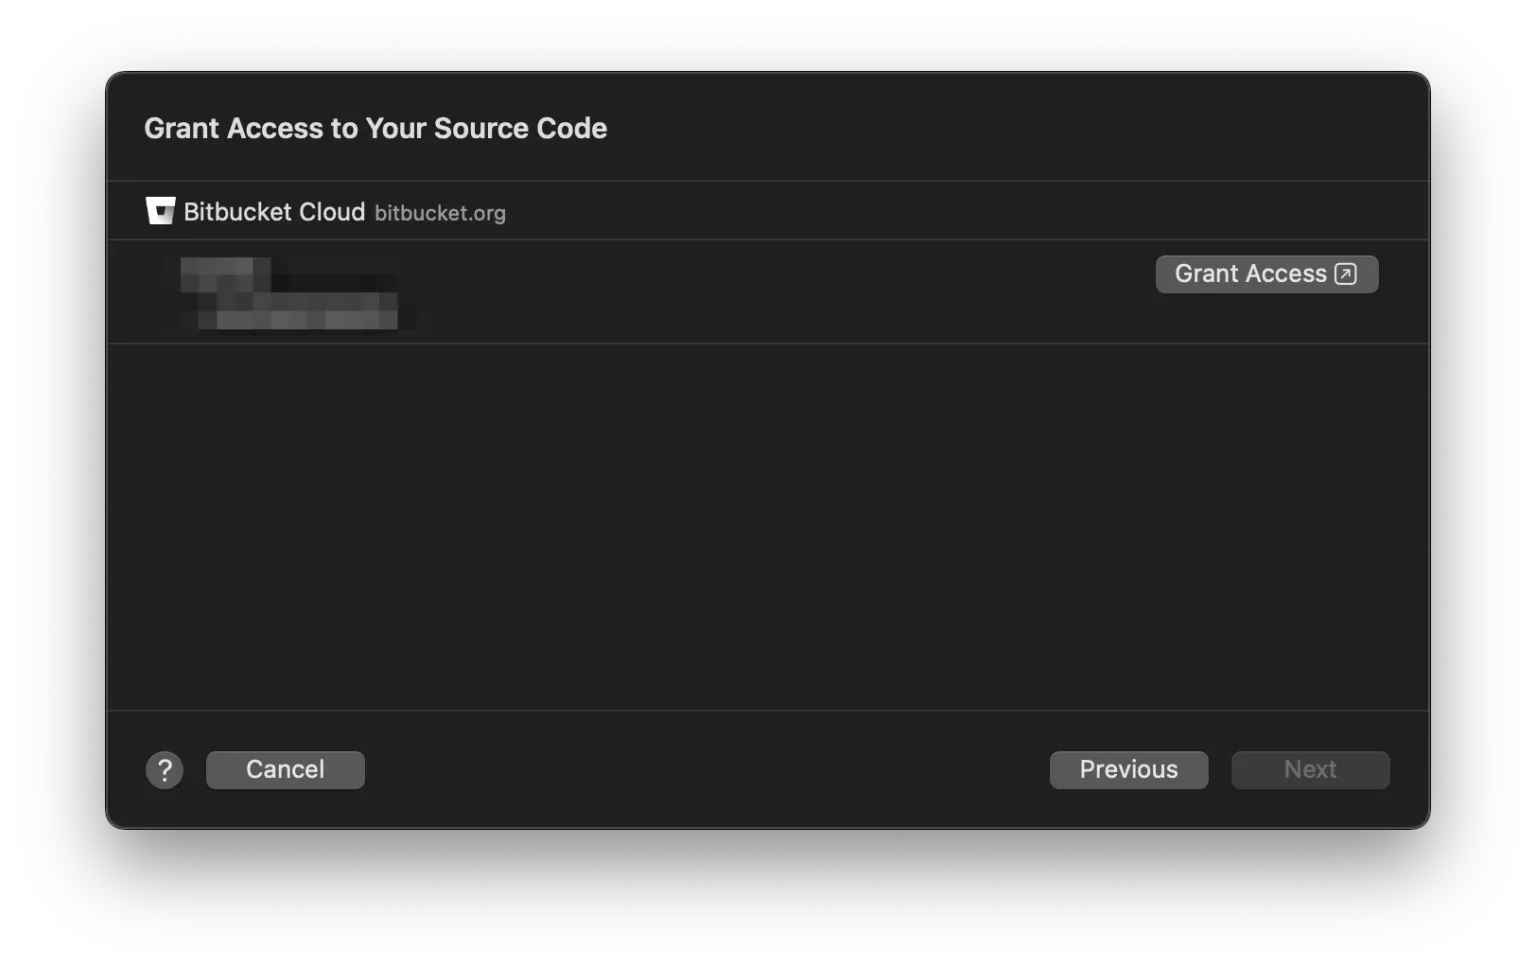Click the word Cloud in the provider name

(x=332, y=212)
